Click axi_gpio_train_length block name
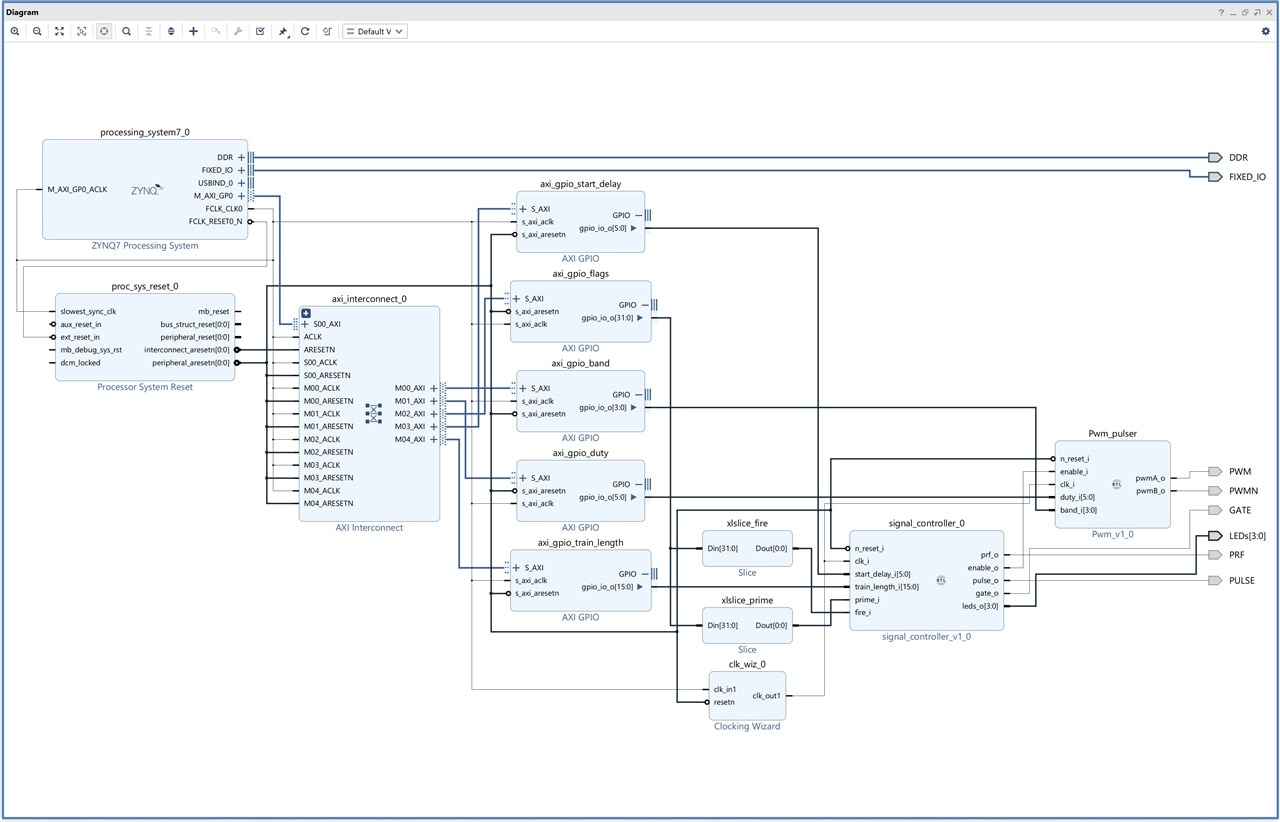Image resolution: width=1280 pixels, height=822 pixels. pyautogui.click(x=580, y=543)
